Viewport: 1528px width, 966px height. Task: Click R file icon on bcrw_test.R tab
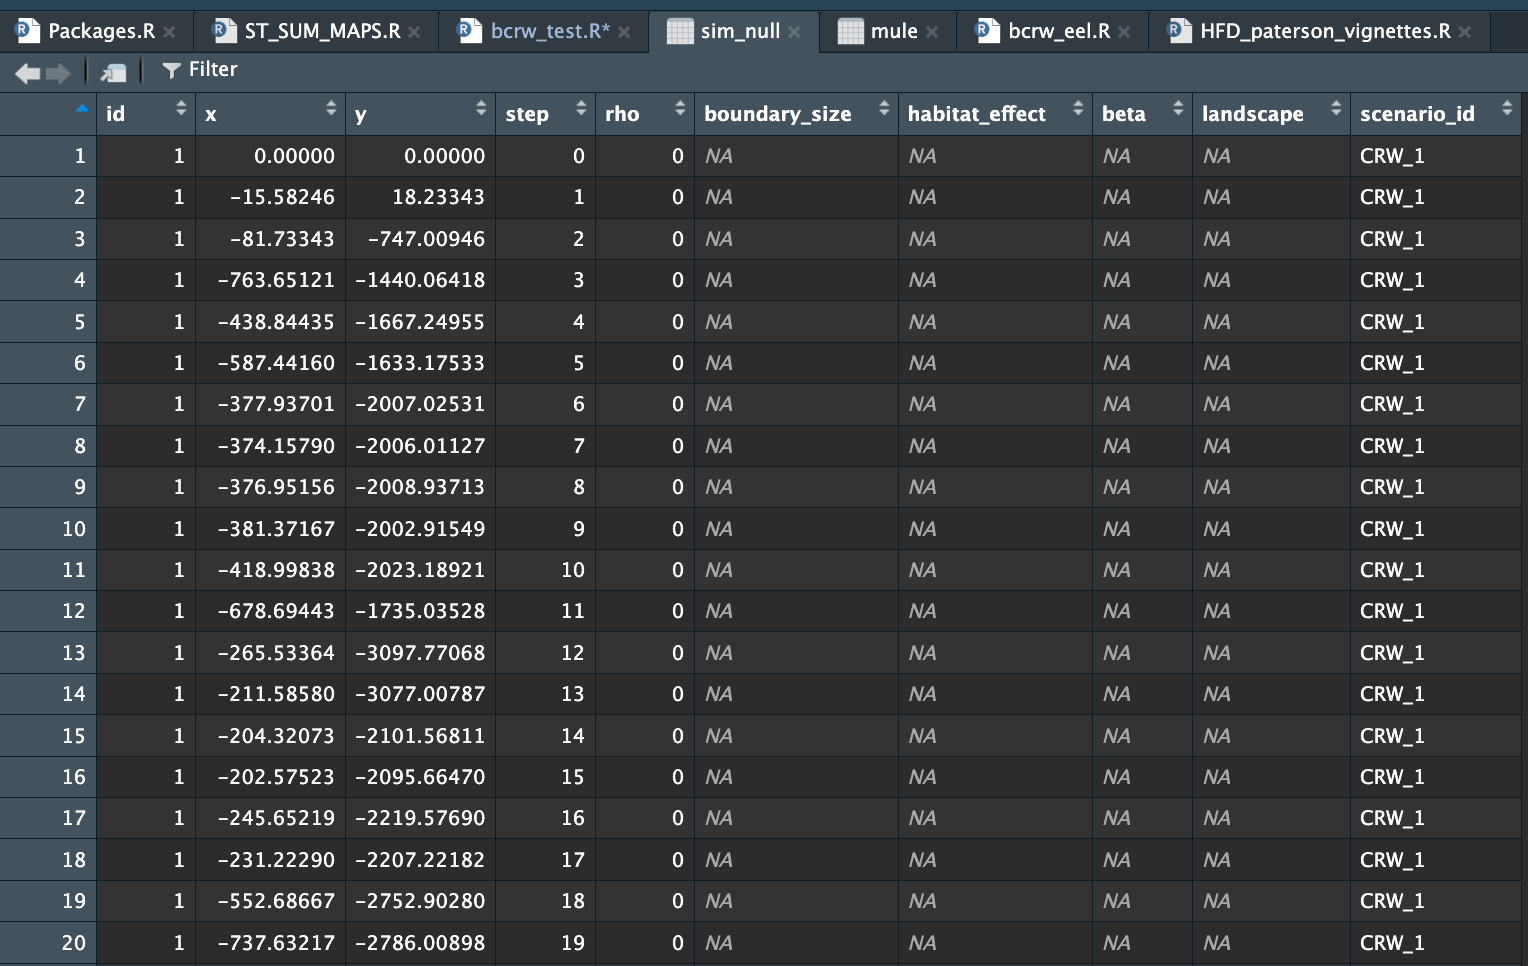[x=469, y=31]
